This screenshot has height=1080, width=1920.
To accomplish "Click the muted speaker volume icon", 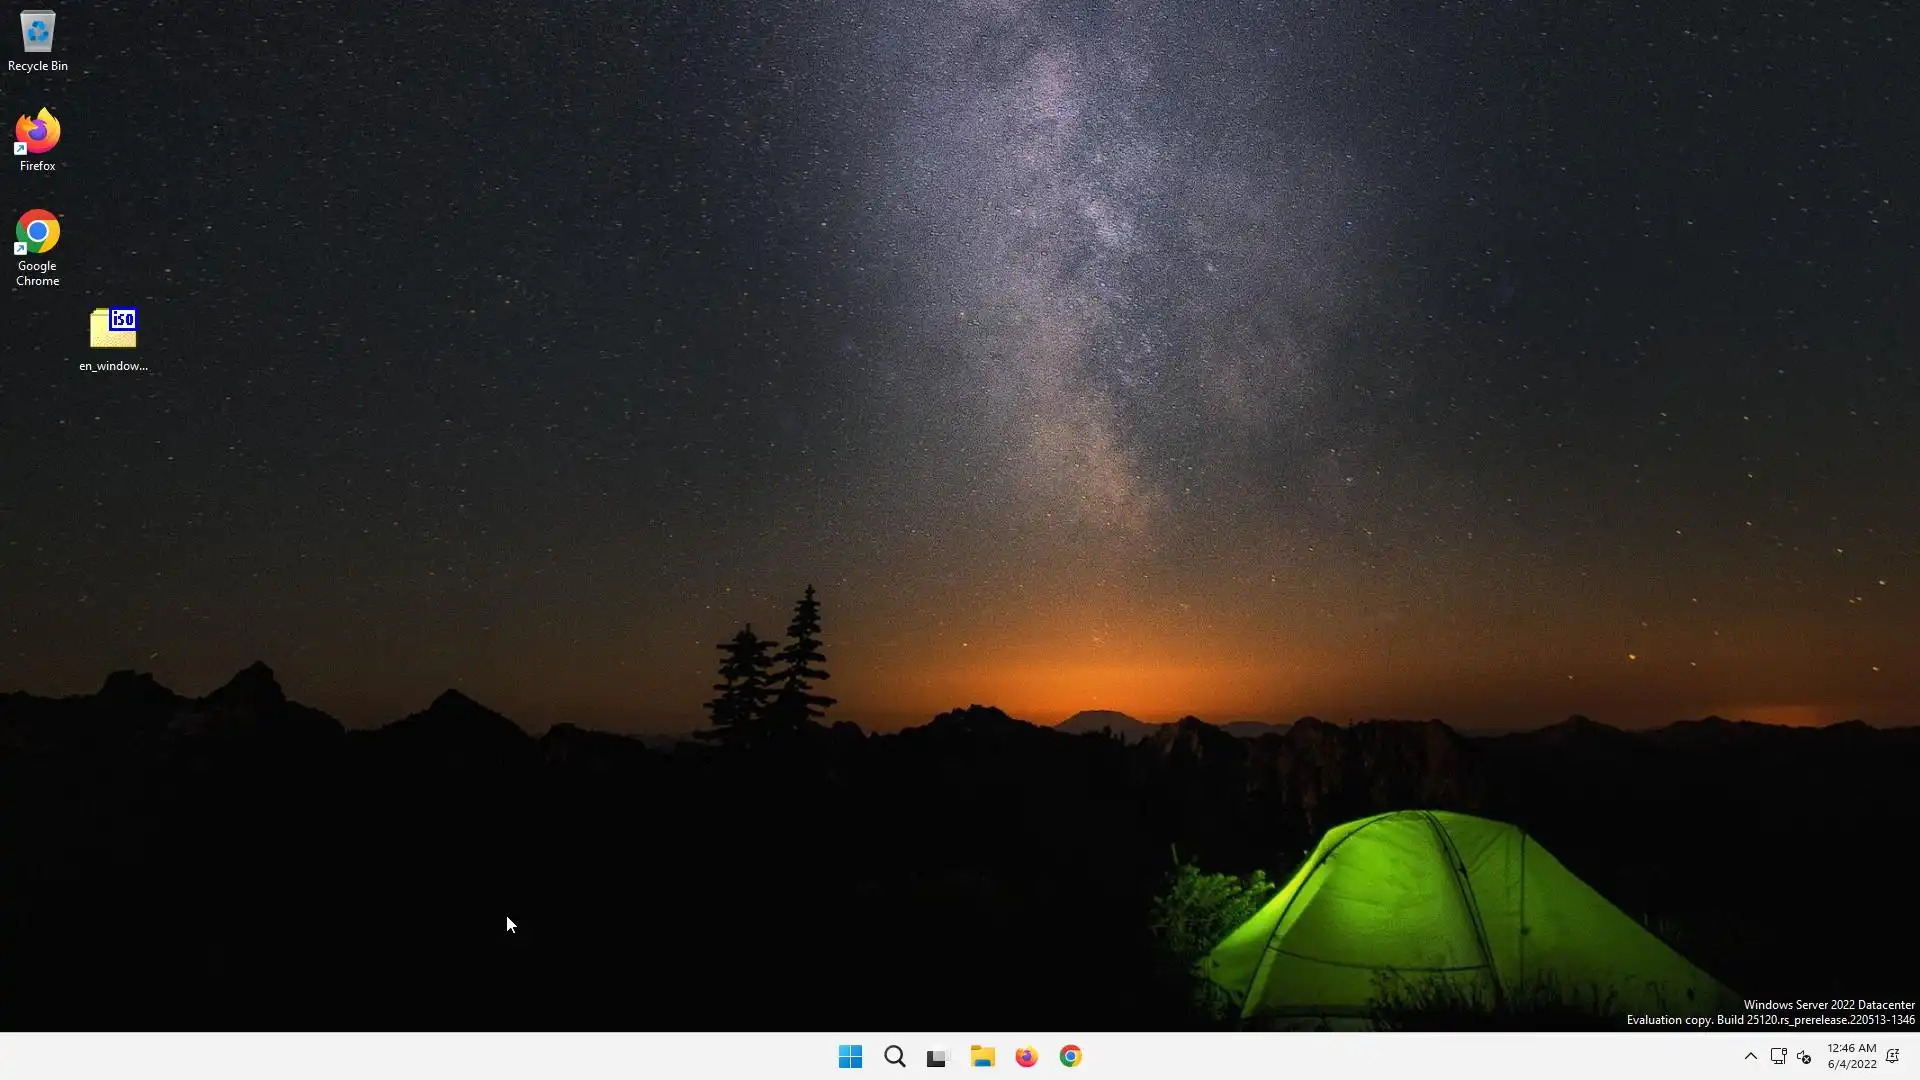I will click(x=1804, y=1056).
